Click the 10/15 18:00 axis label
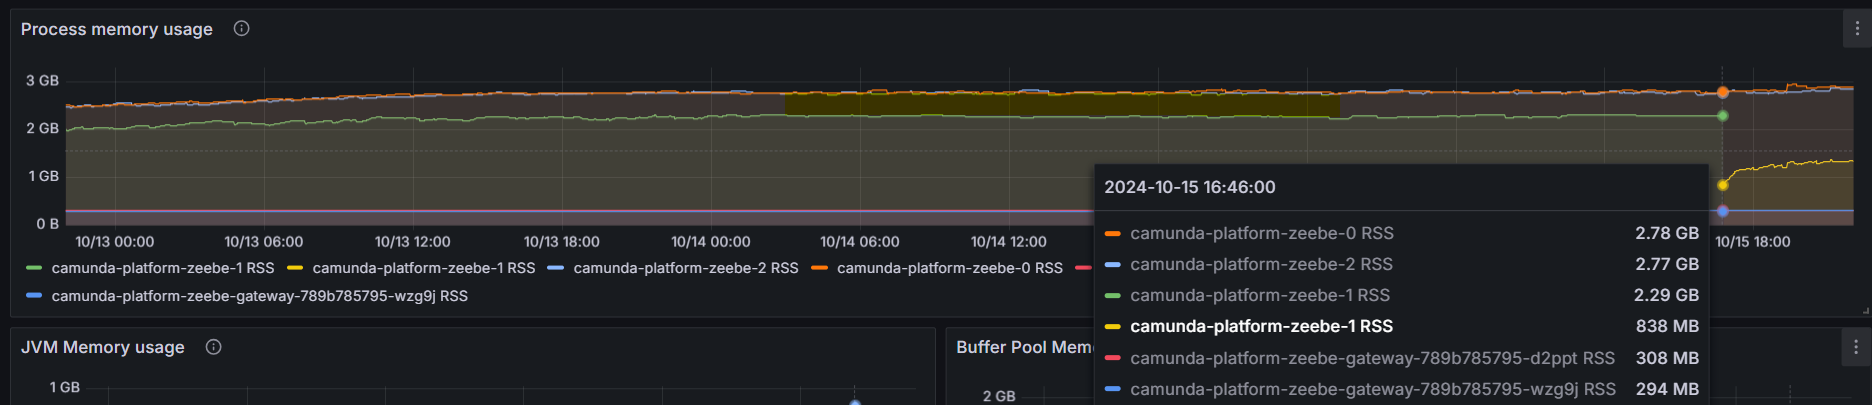This screenshot has width=1872, height=405. (x=1753, y=242)
